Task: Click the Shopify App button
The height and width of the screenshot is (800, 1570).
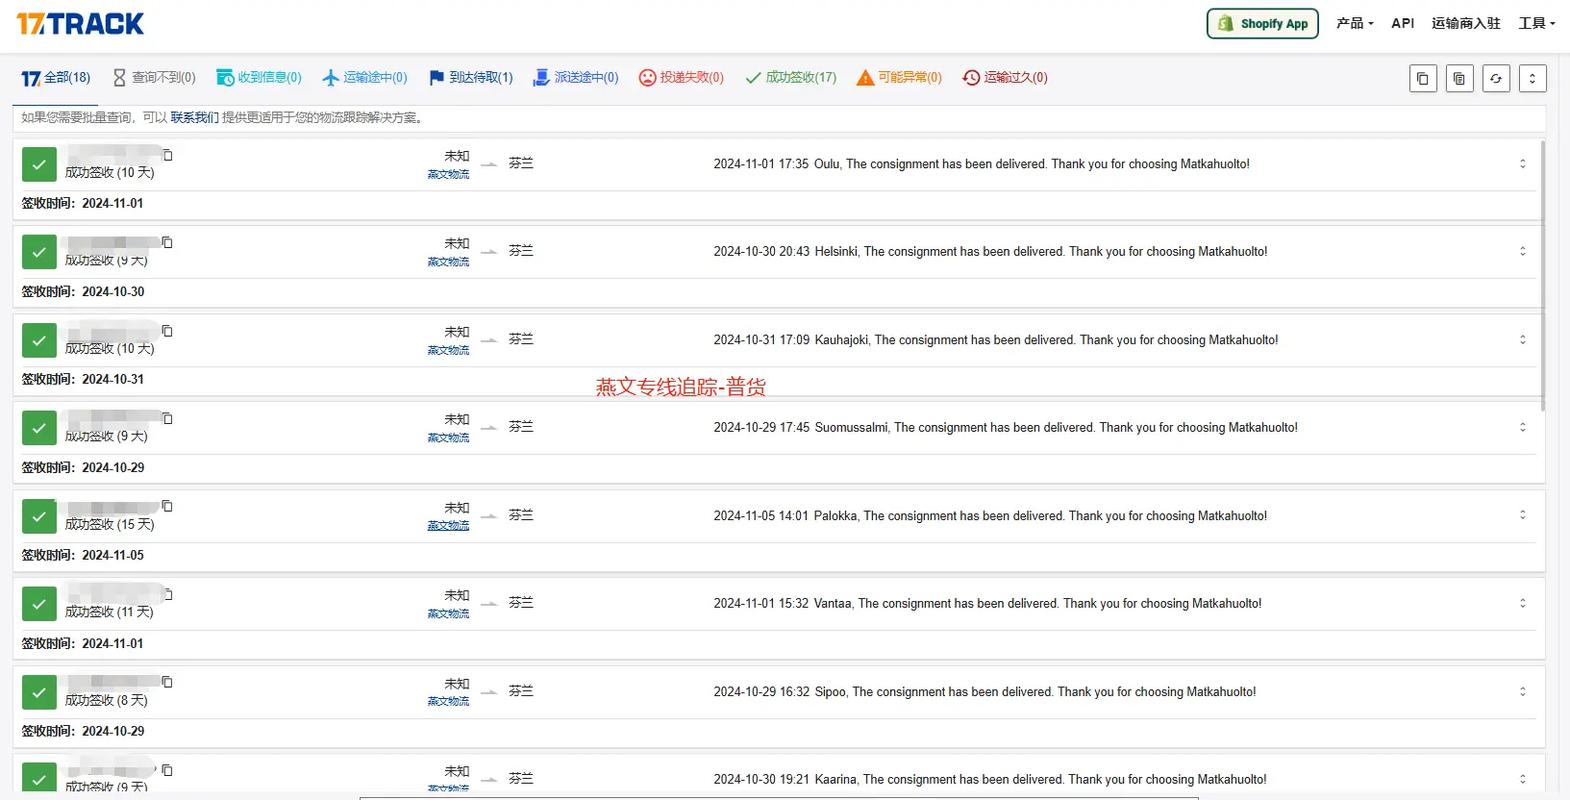Action: 1262,23
